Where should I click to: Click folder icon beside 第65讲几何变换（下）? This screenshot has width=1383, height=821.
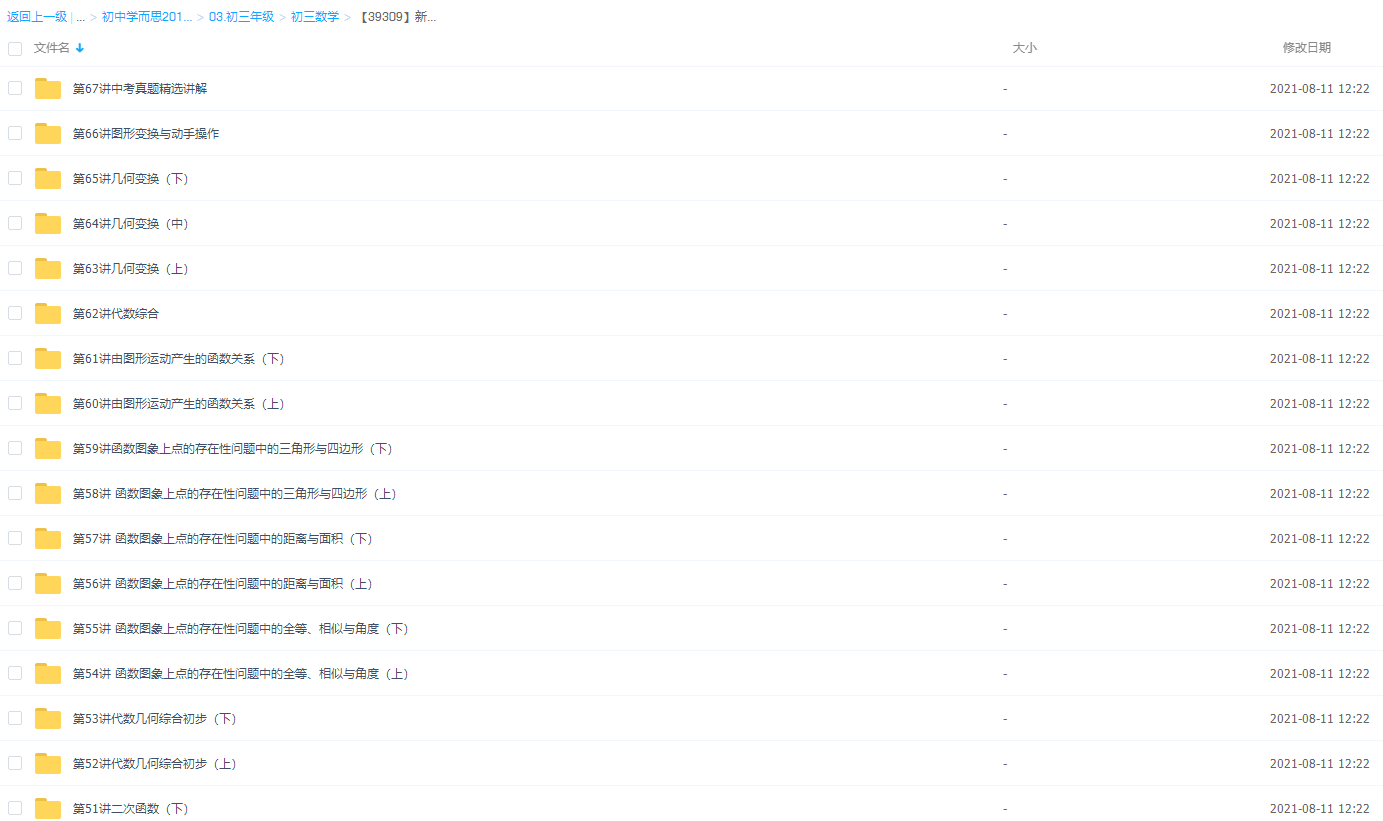click(x=48, y=179)
